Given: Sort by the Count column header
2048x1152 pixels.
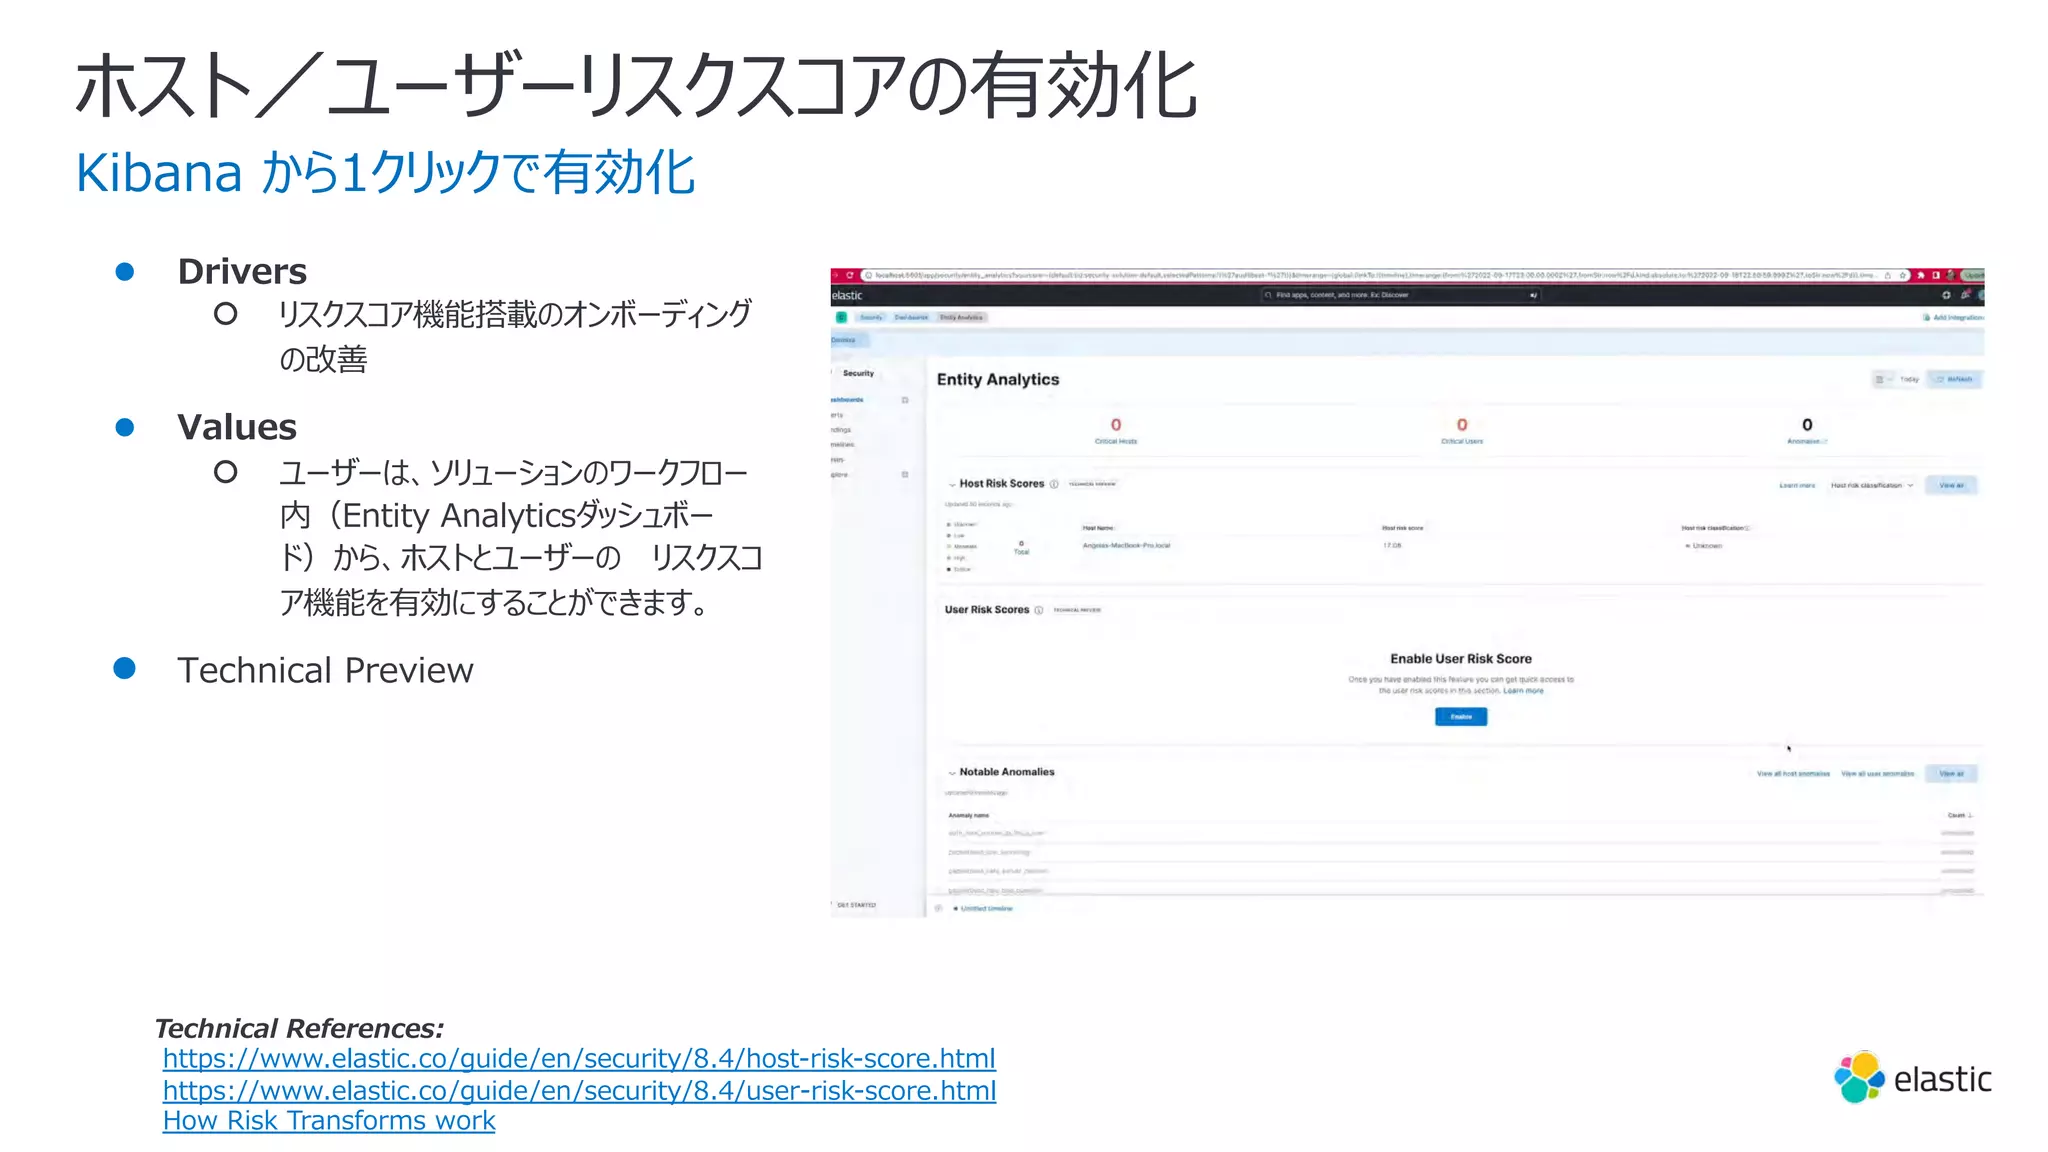Looking at the screenshot, I should (x=1959, y=815).
